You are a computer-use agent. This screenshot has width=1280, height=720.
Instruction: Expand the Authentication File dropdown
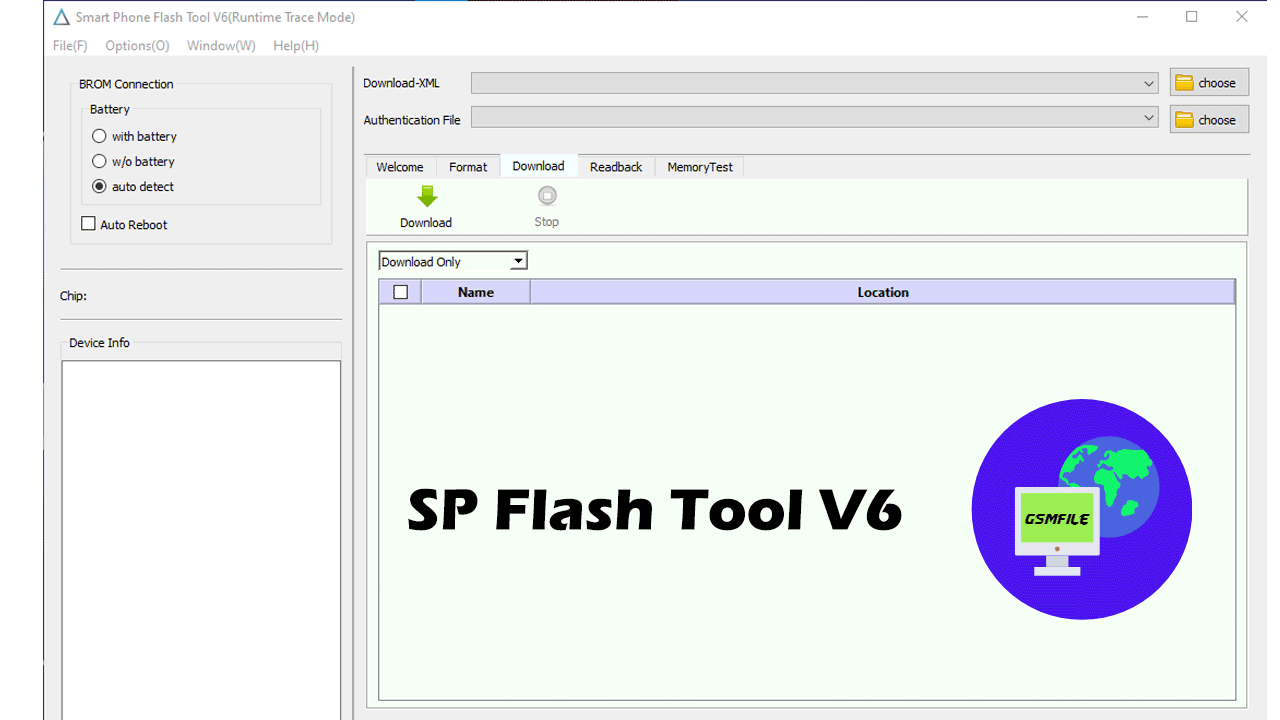1148,119
